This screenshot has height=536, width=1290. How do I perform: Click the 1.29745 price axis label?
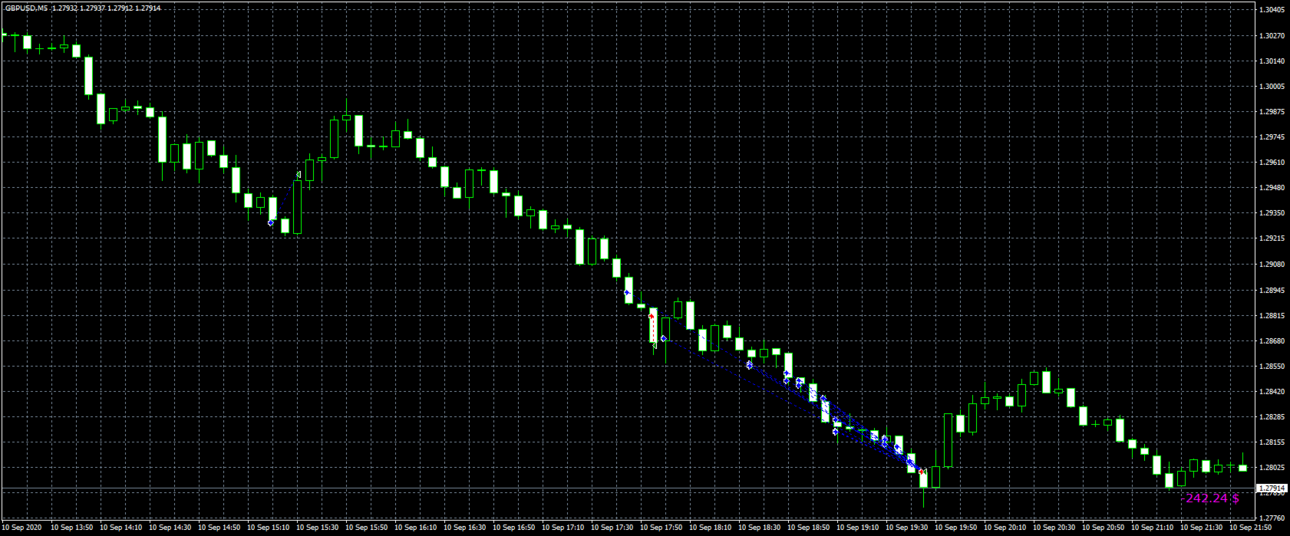[x=1270, y=137]
